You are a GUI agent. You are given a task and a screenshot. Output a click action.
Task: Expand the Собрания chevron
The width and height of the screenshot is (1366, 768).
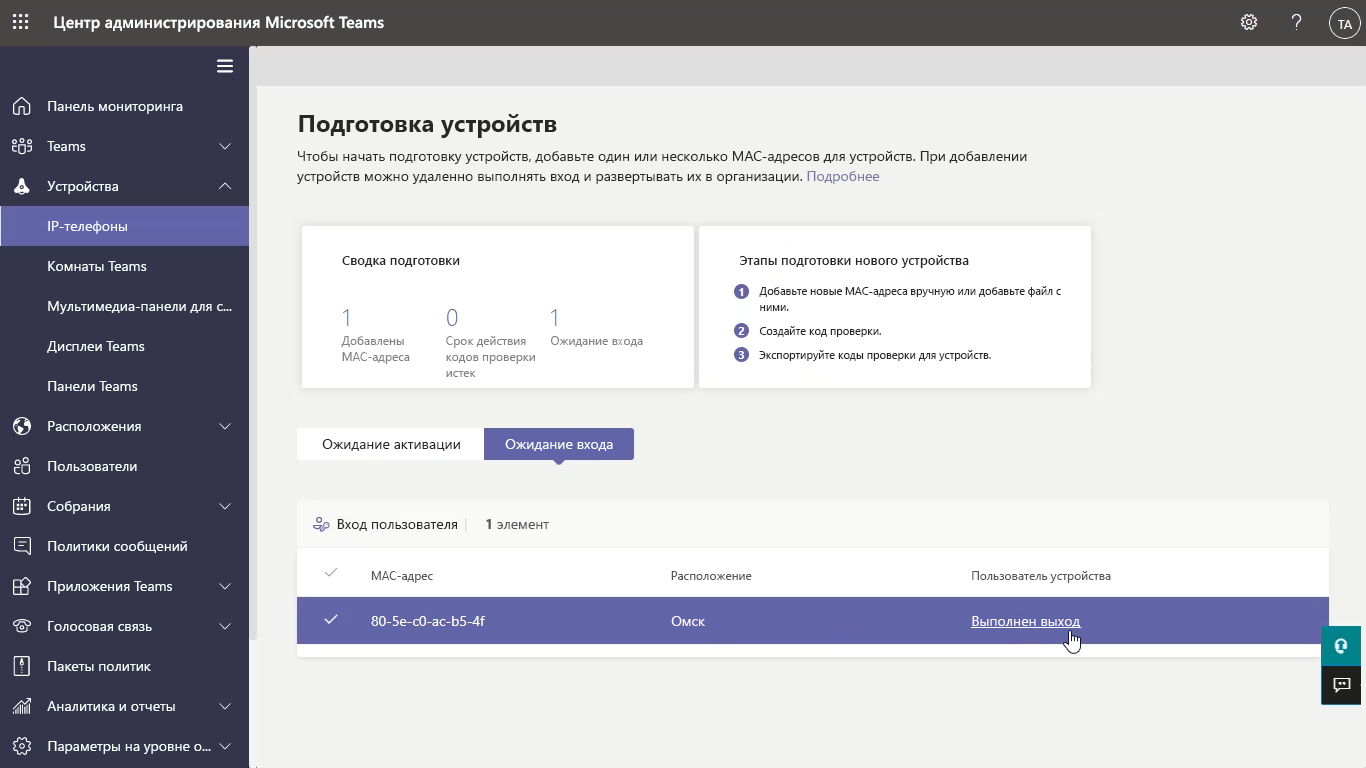225,506
